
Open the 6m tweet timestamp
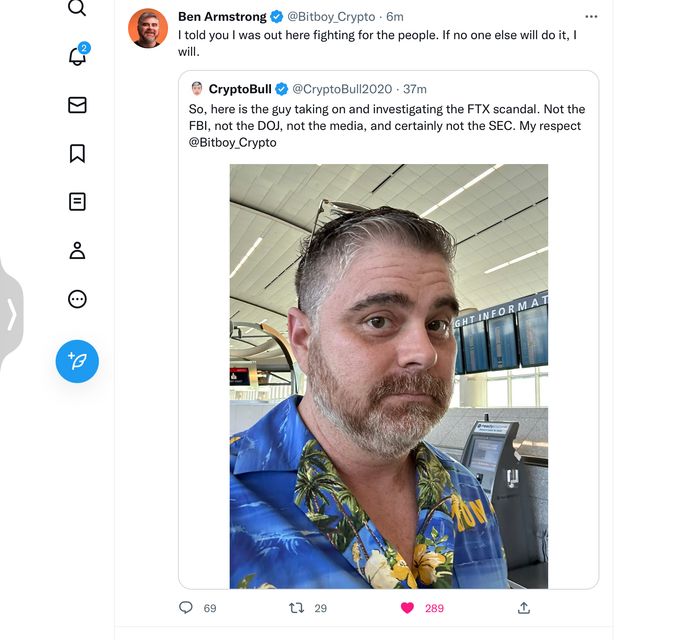pos(394,17)
